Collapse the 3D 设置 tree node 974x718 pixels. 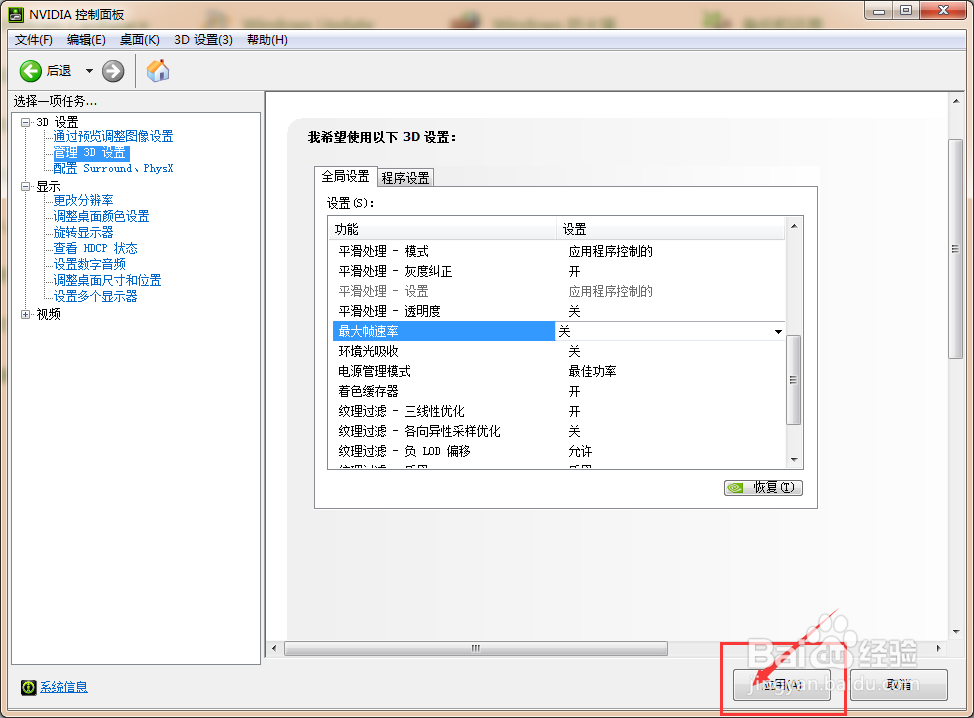[x=25, y=122]
